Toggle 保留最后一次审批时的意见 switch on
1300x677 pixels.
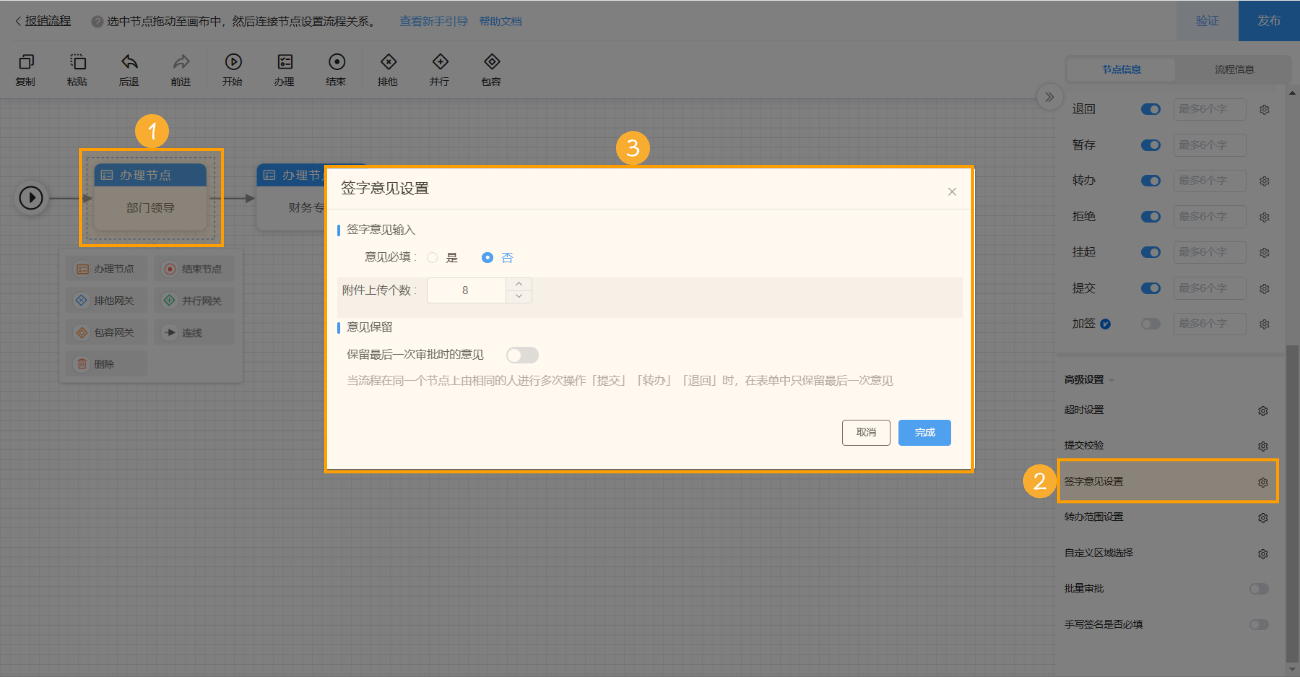click(x=521, y=355)
